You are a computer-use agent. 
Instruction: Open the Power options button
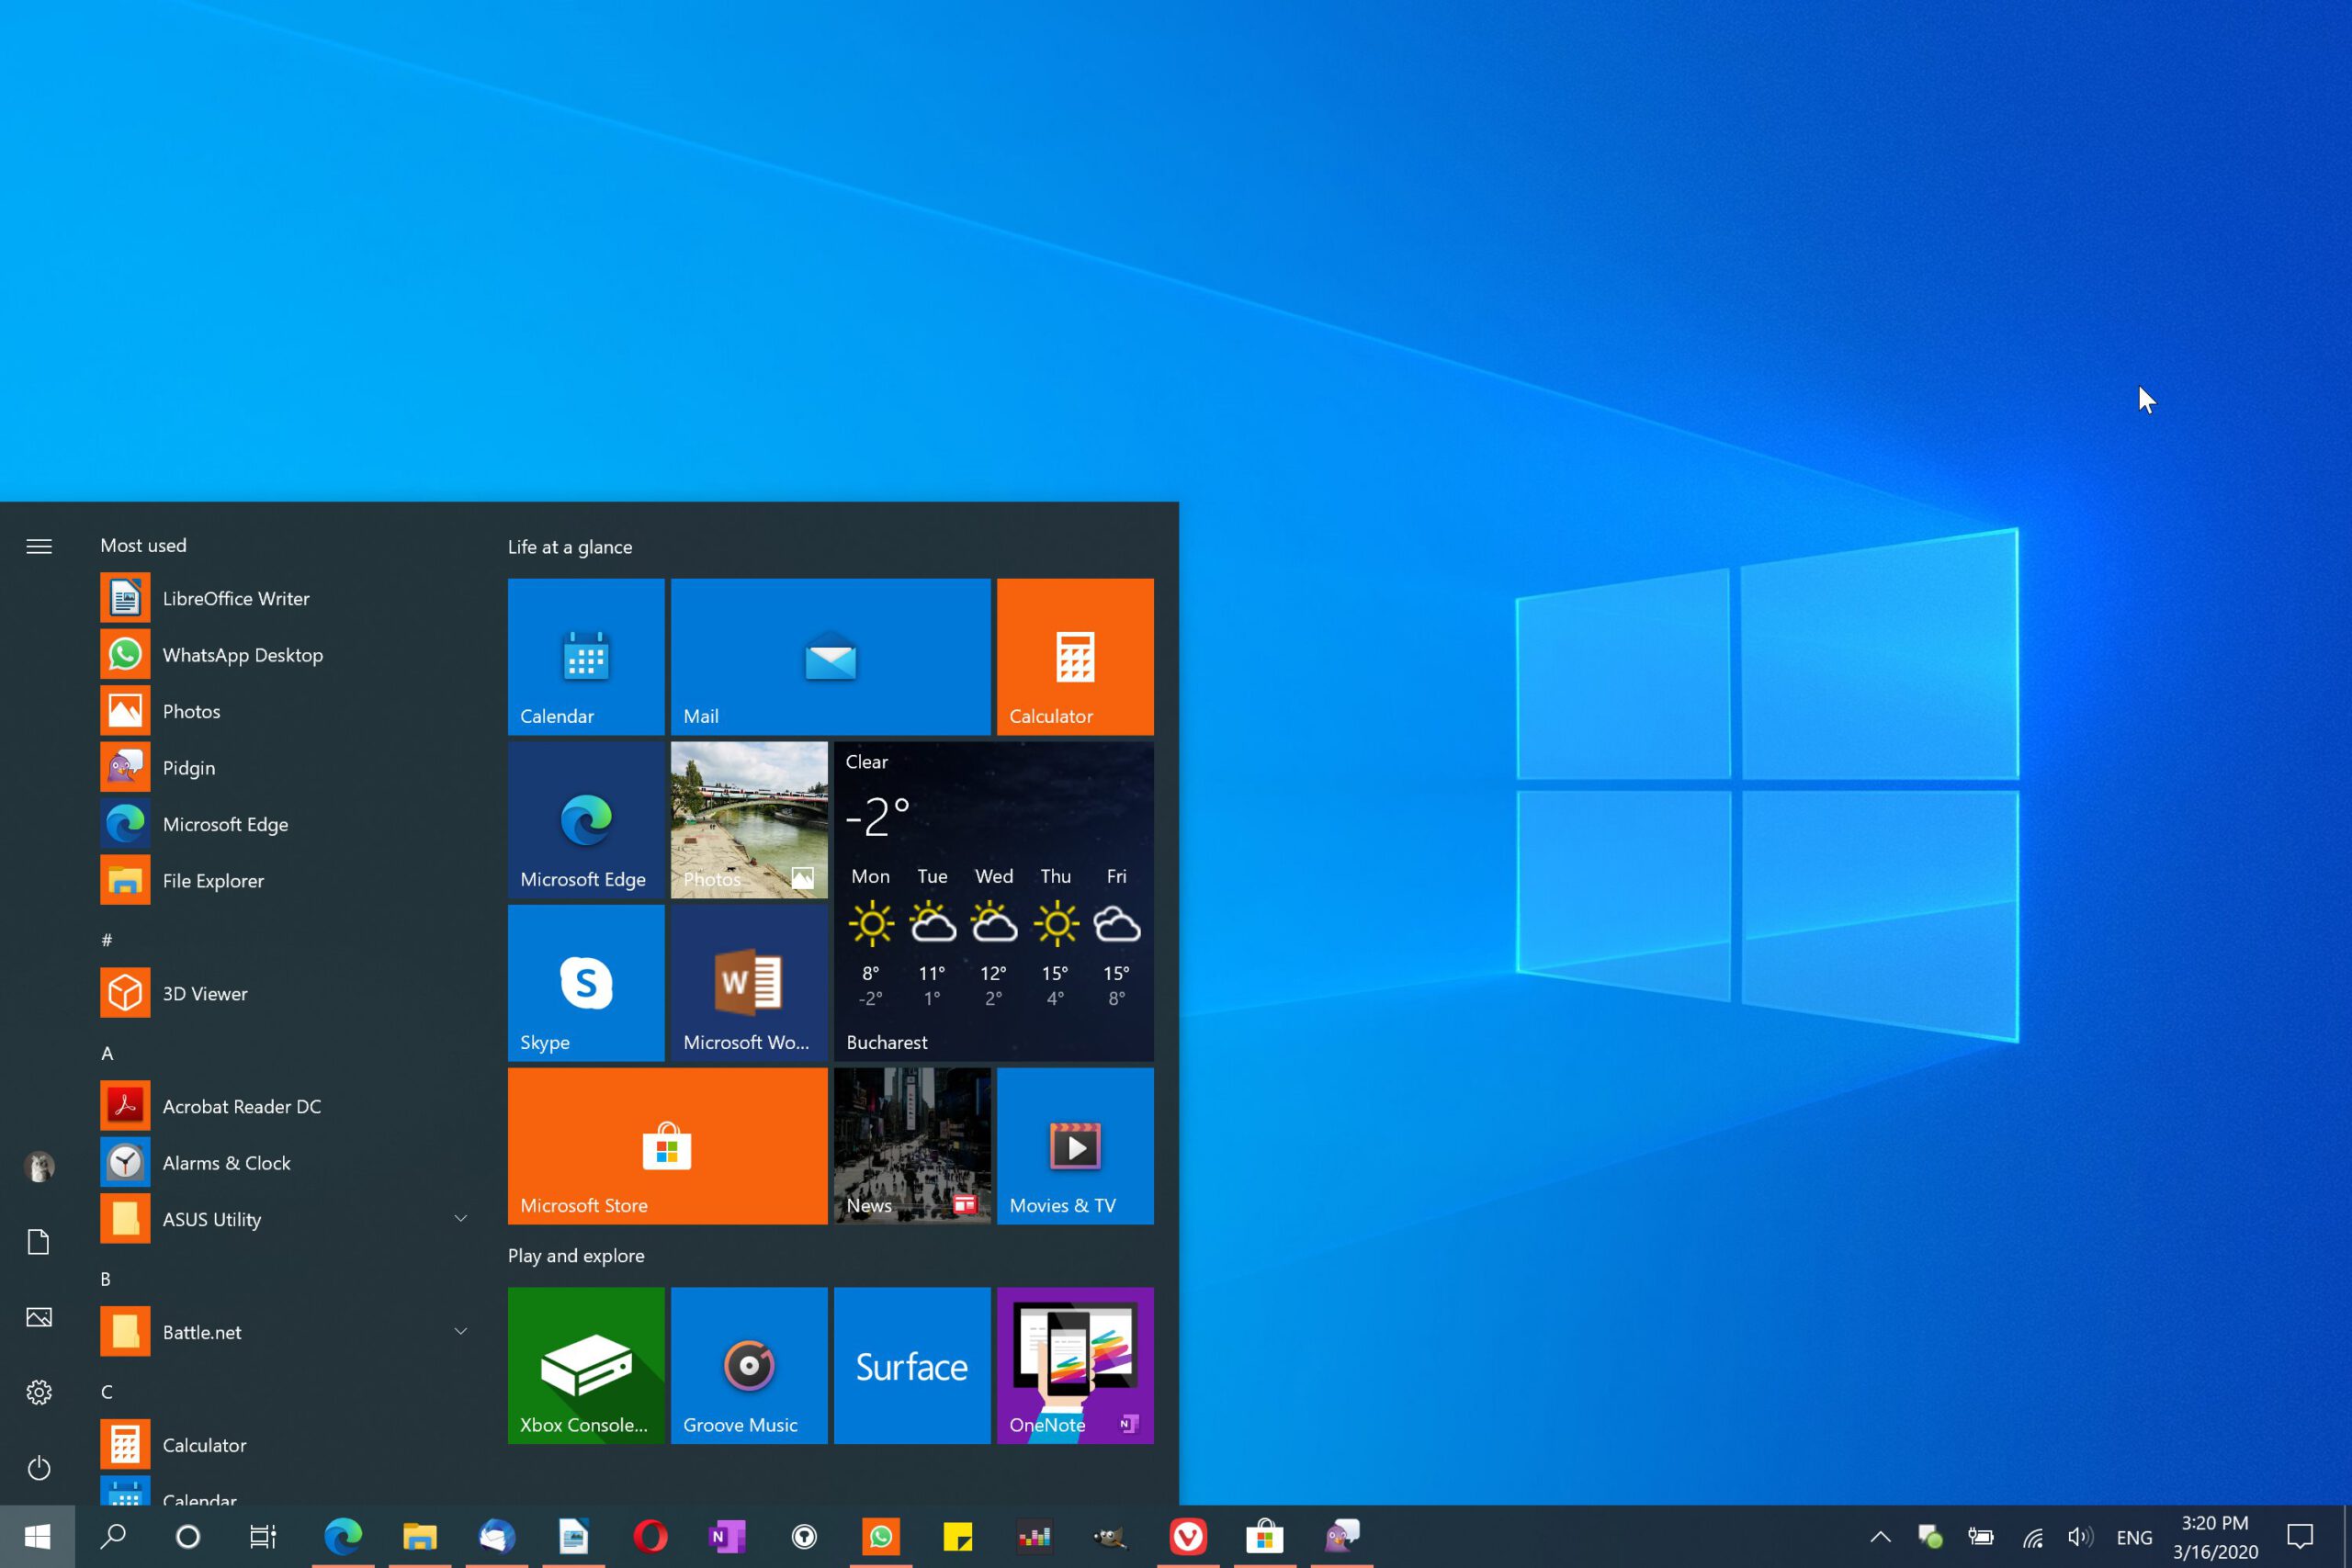(39, 1468)
